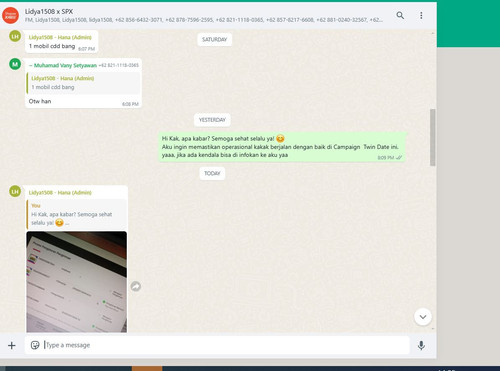The image size is (500, 371).
Task: Click the SATURDAY date label
Action: tap(214, 40)
